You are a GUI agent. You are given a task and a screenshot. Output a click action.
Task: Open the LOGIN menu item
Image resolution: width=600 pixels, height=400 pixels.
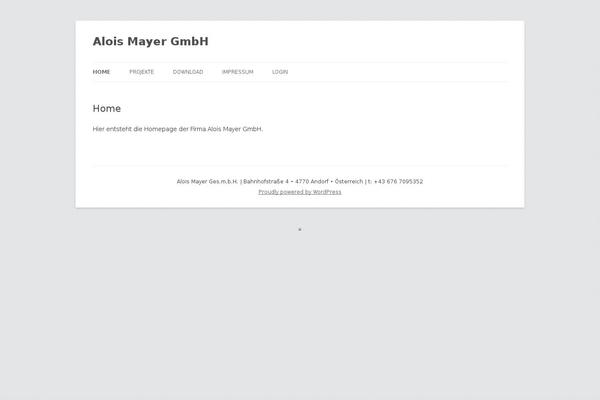click(280, 72)
